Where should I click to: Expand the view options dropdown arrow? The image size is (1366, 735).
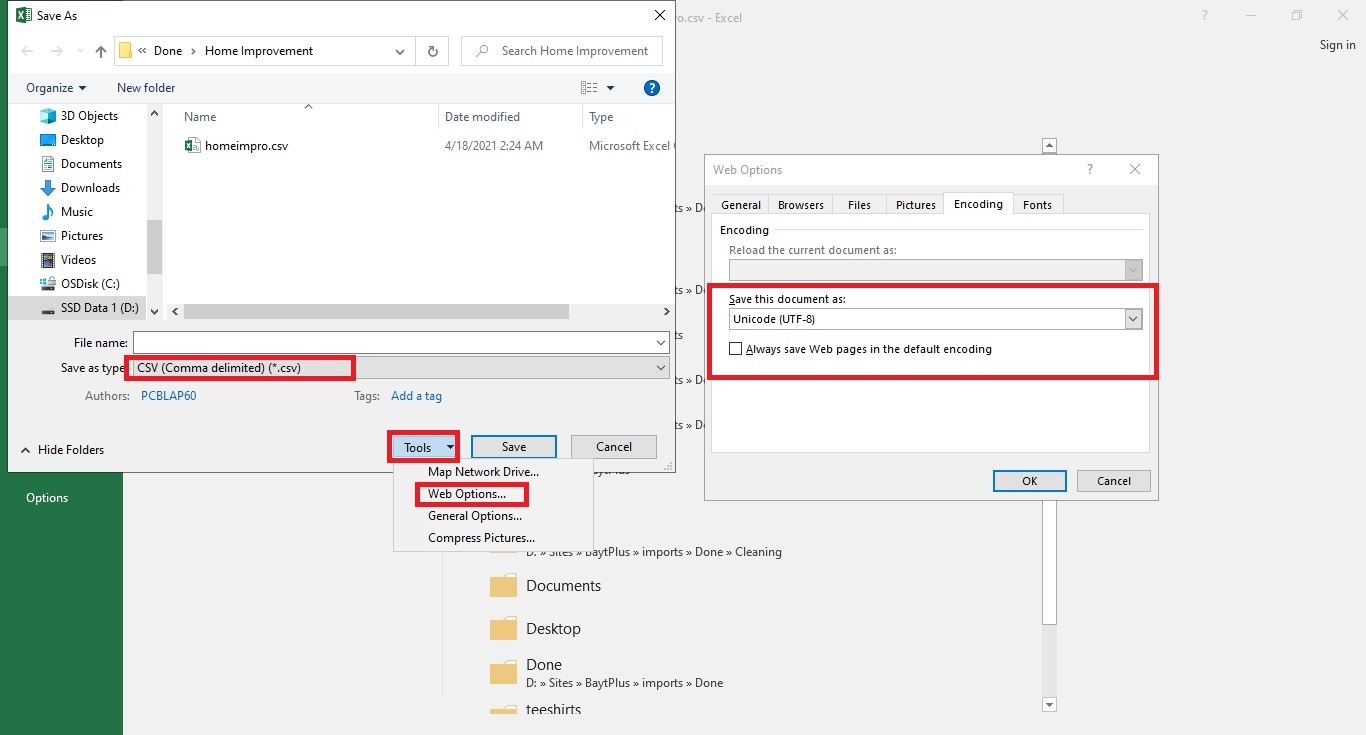click(x=610, y=88)
